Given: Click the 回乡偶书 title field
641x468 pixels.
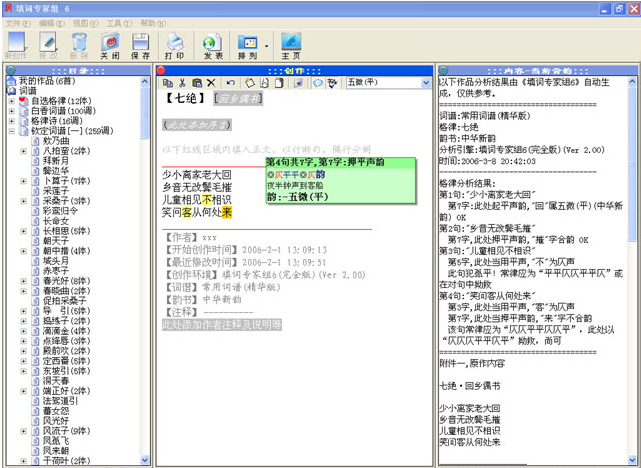Looking at the screenshot, I should pyautogui.click(x=238, y=98).
